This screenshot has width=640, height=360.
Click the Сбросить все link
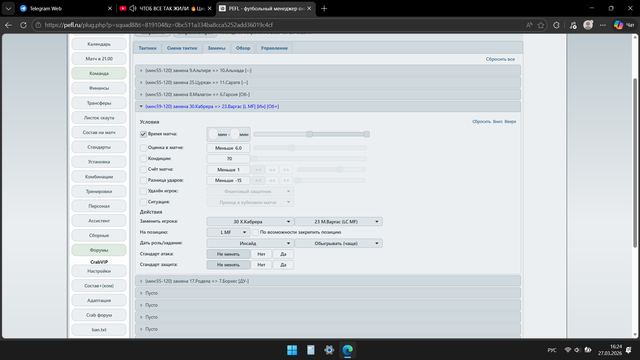[x=500, y=59]
